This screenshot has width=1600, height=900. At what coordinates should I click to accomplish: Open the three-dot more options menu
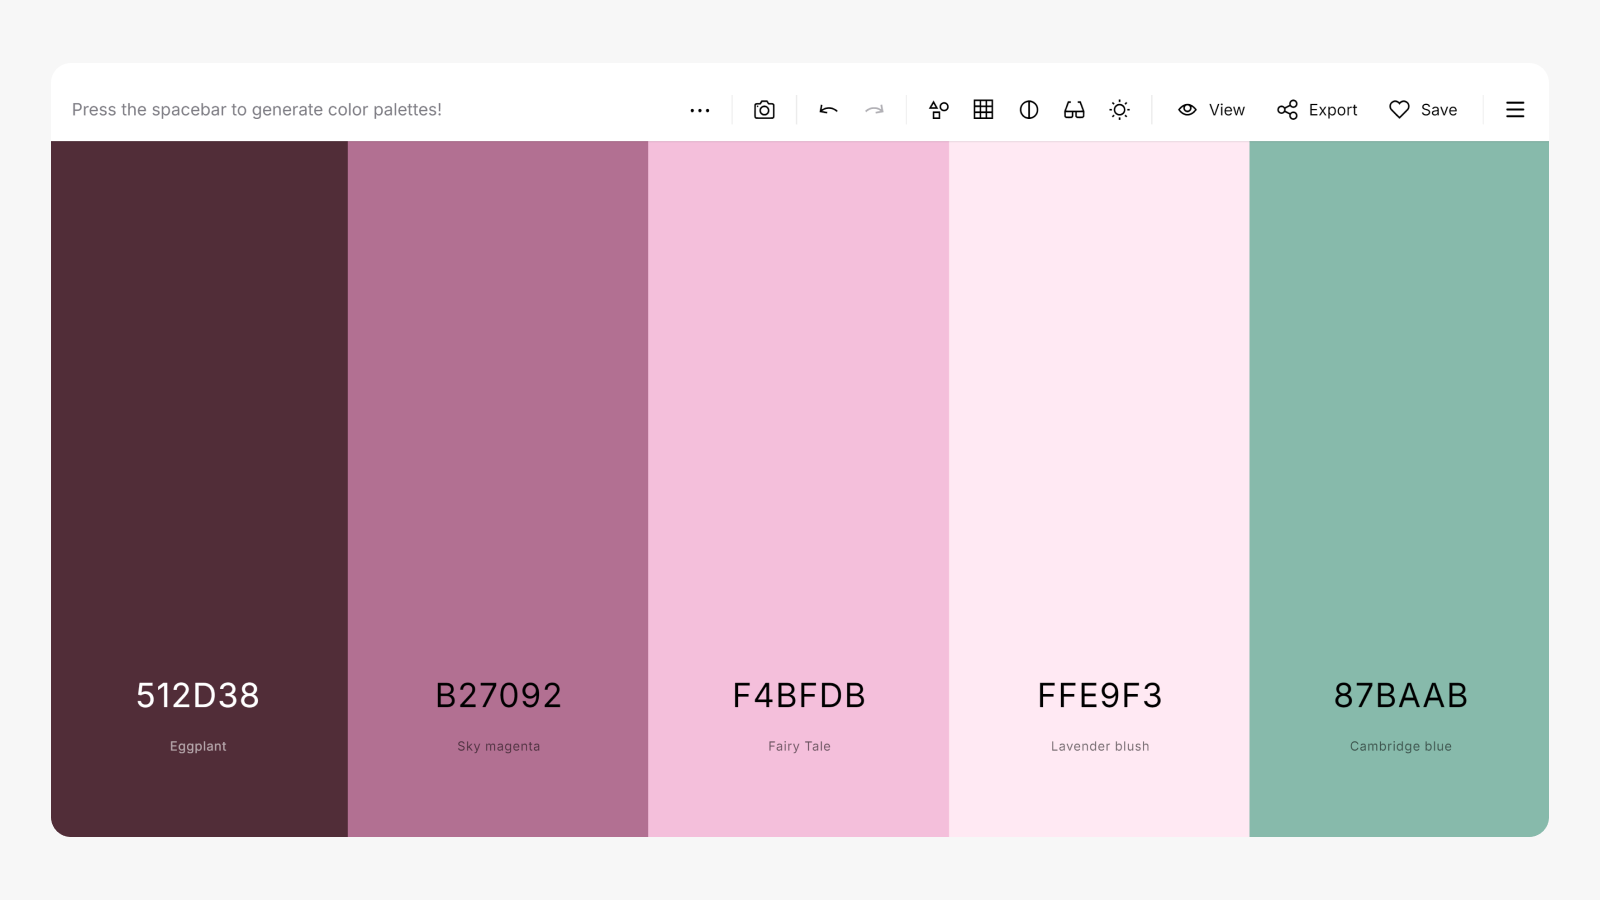pyautogui.click(x=700, y=110)
